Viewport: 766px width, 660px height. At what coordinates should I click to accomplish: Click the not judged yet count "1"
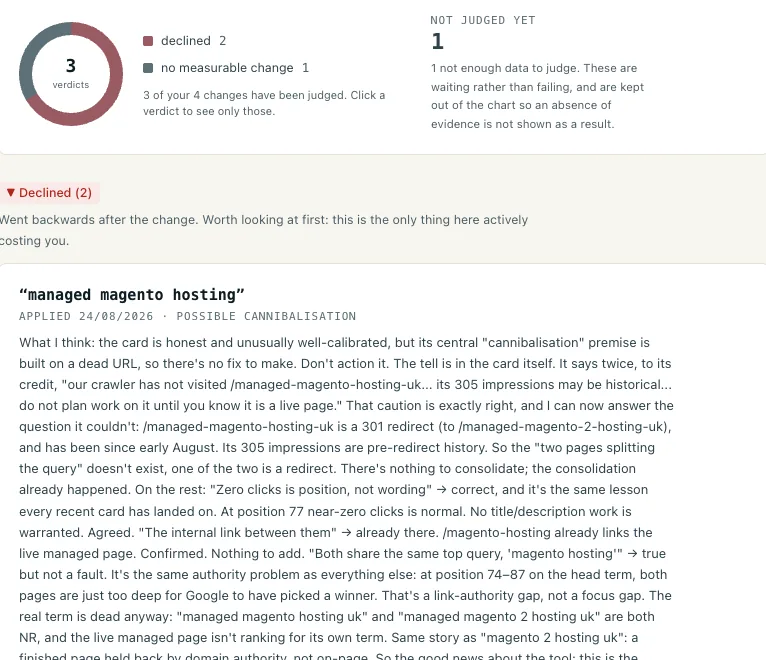click(x=437, y=42)
